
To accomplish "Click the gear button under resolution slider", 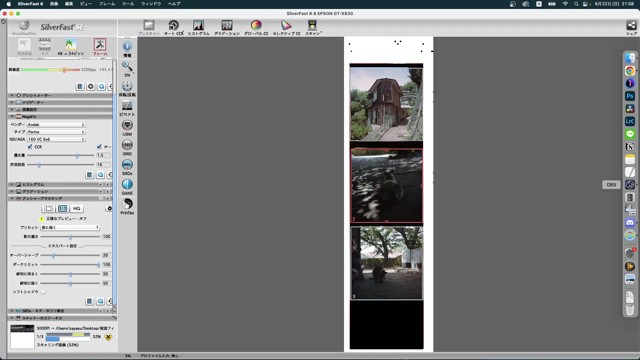I will coord(91,87).
